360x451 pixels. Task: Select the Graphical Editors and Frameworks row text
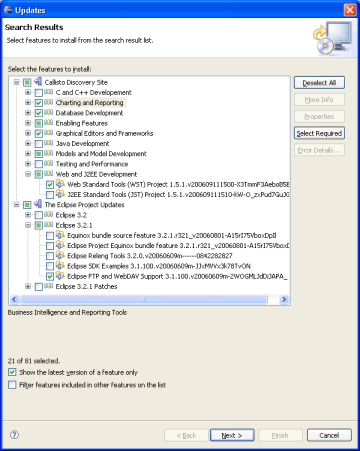(104, 133)
